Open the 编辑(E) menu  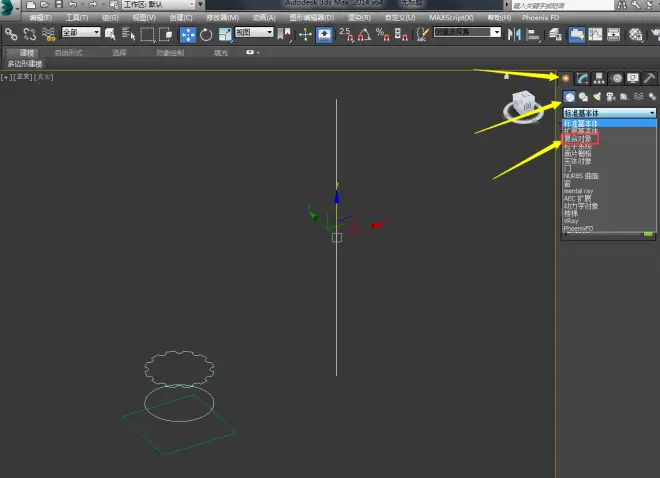(x=40, y=18)
